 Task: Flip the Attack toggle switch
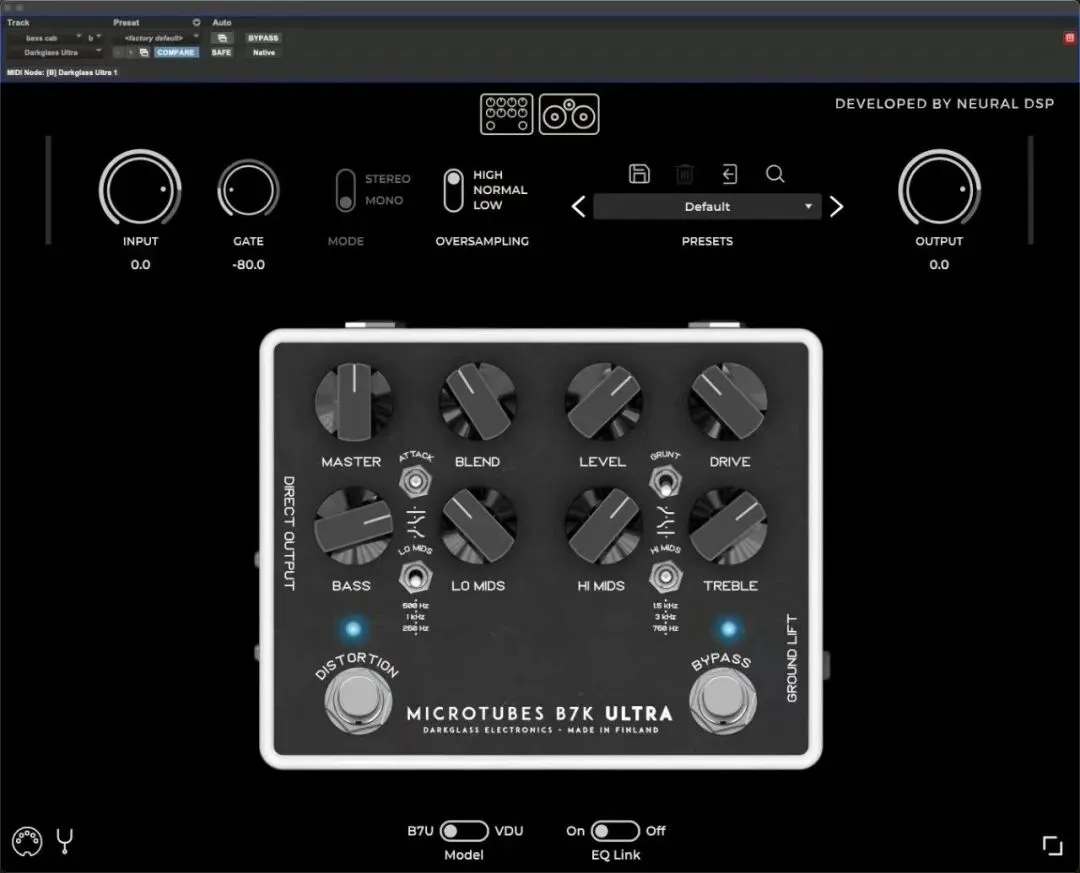(415, 481)
